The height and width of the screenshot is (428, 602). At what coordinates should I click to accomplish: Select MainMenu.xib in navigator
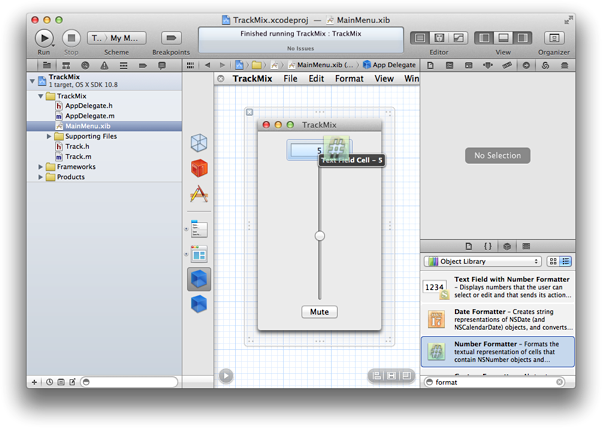(104, 126)
